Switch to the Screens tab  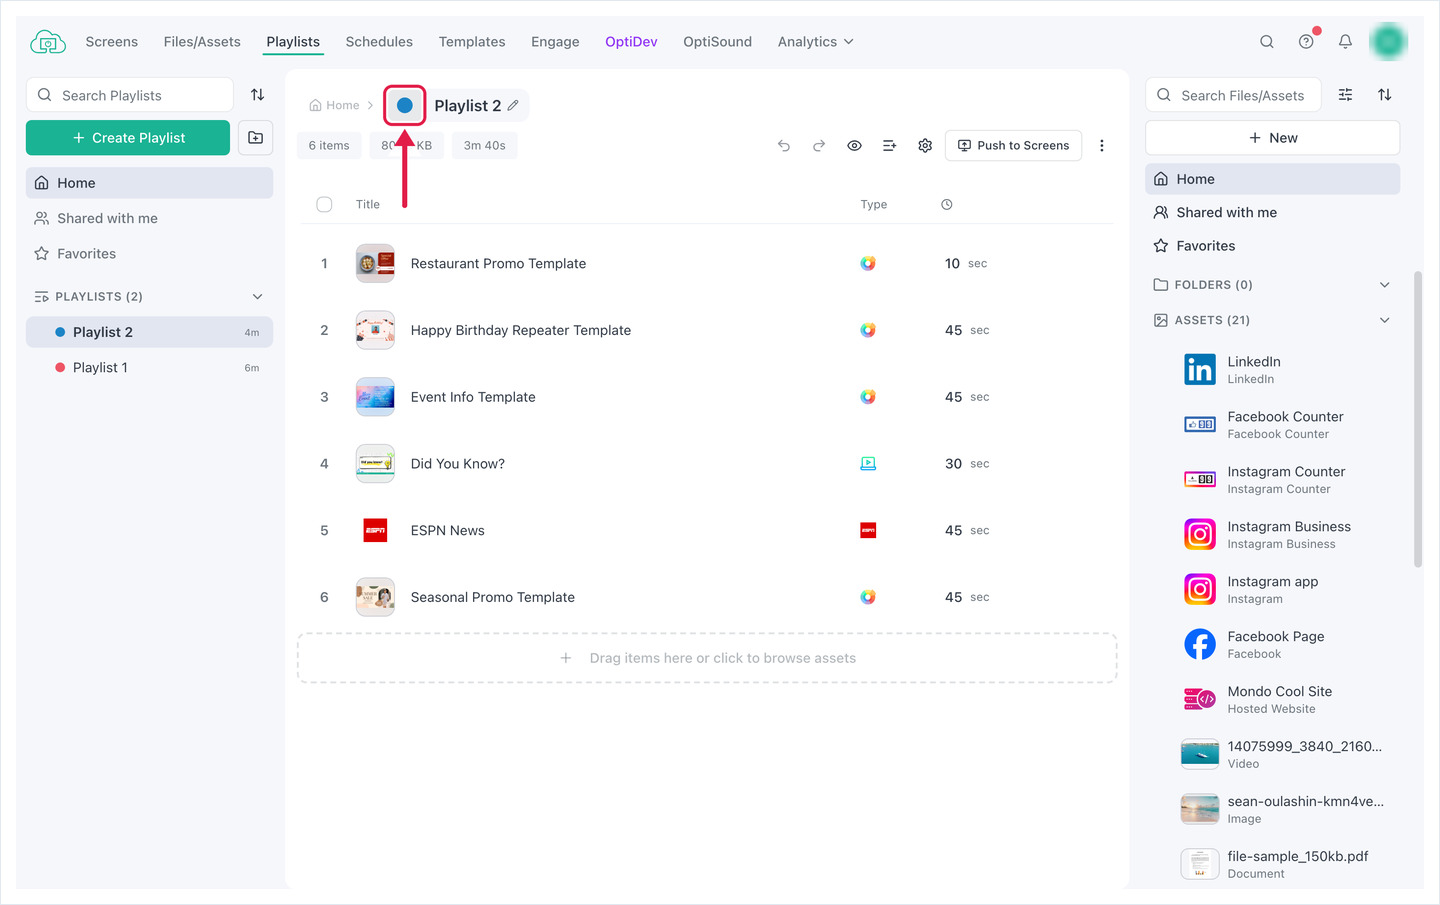[112, 42]
